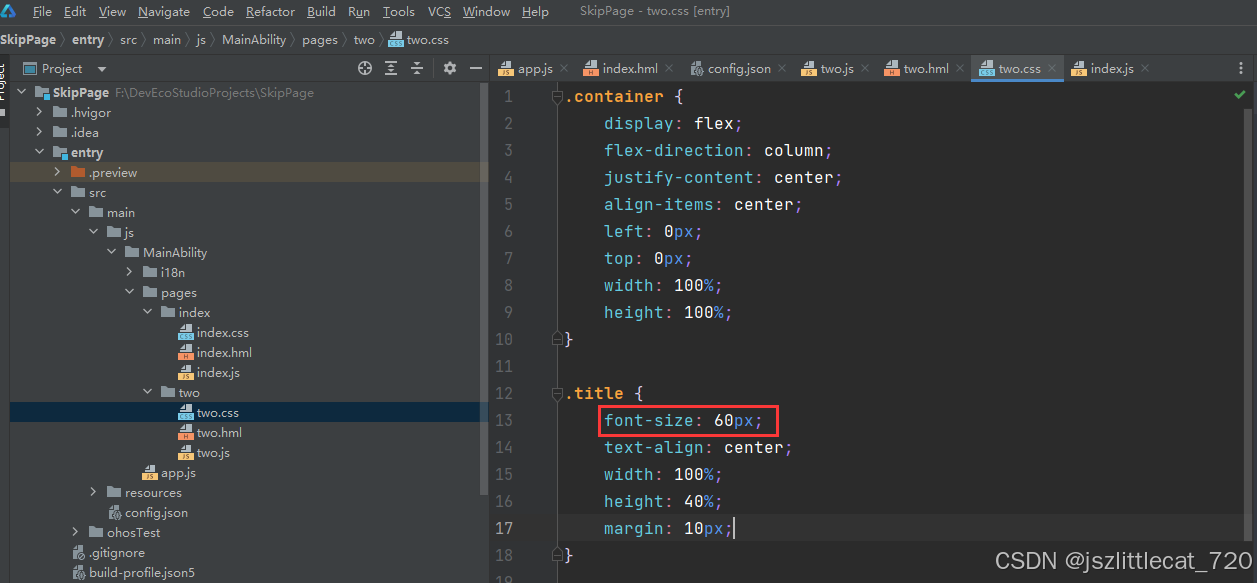Open Project panel settings gear
This screenshot has width=1257, height=583.
pos(450,68)
